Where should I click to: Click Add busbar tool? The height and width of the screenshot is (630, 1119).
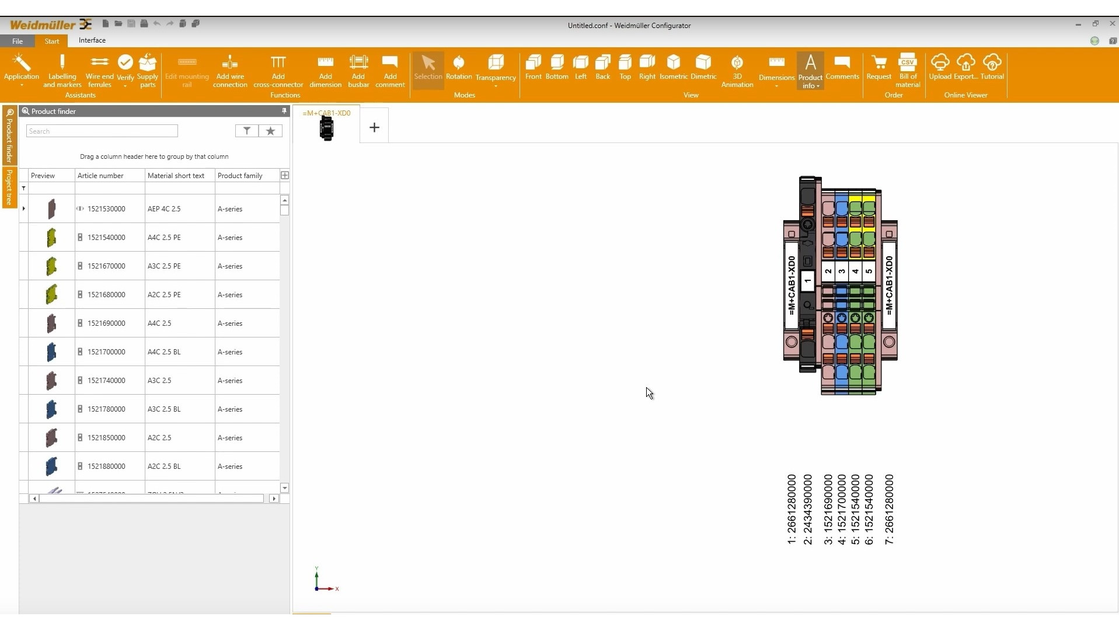(x=358, y=70)
